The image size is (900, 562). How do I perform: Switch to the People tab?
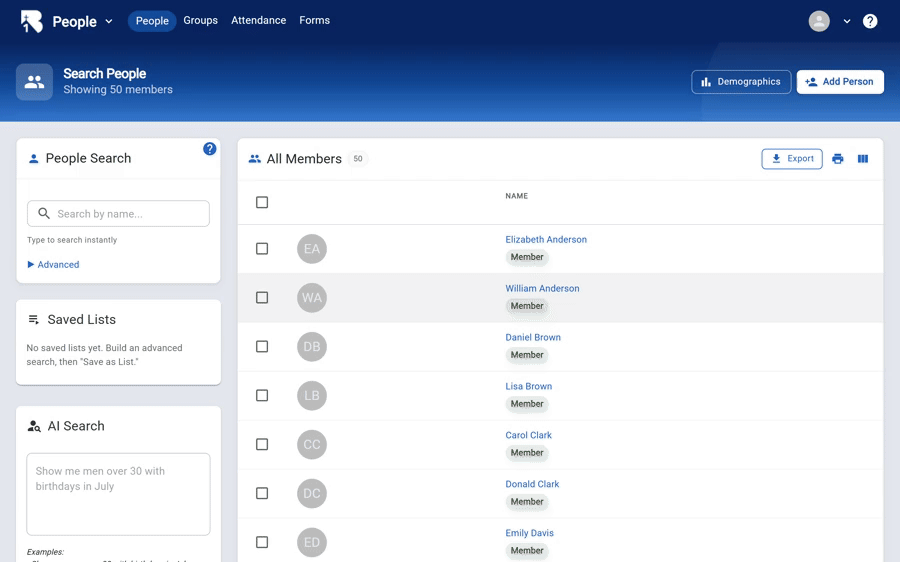pos(152,21)
